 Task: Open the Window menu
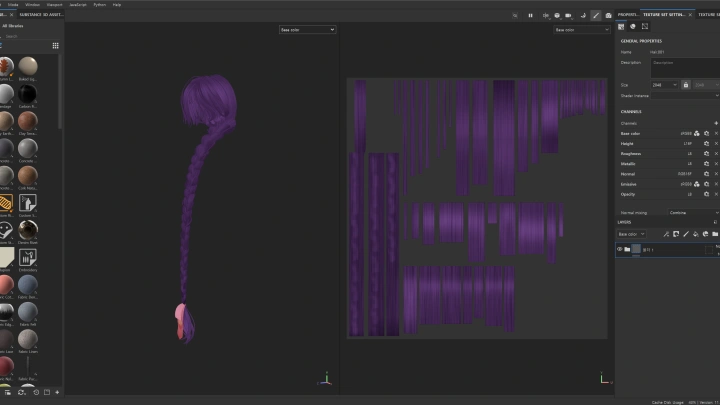coord(32,5)
